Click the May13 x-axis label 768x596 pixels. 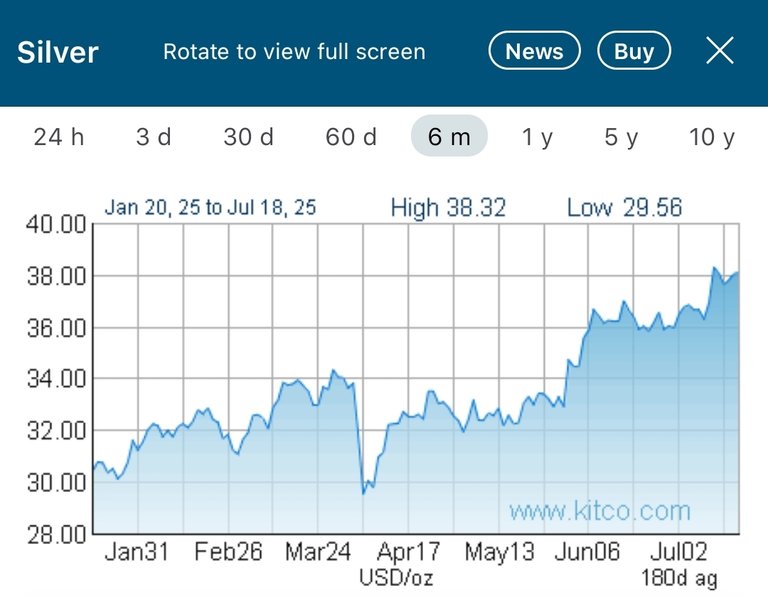(x=499, y=552)
